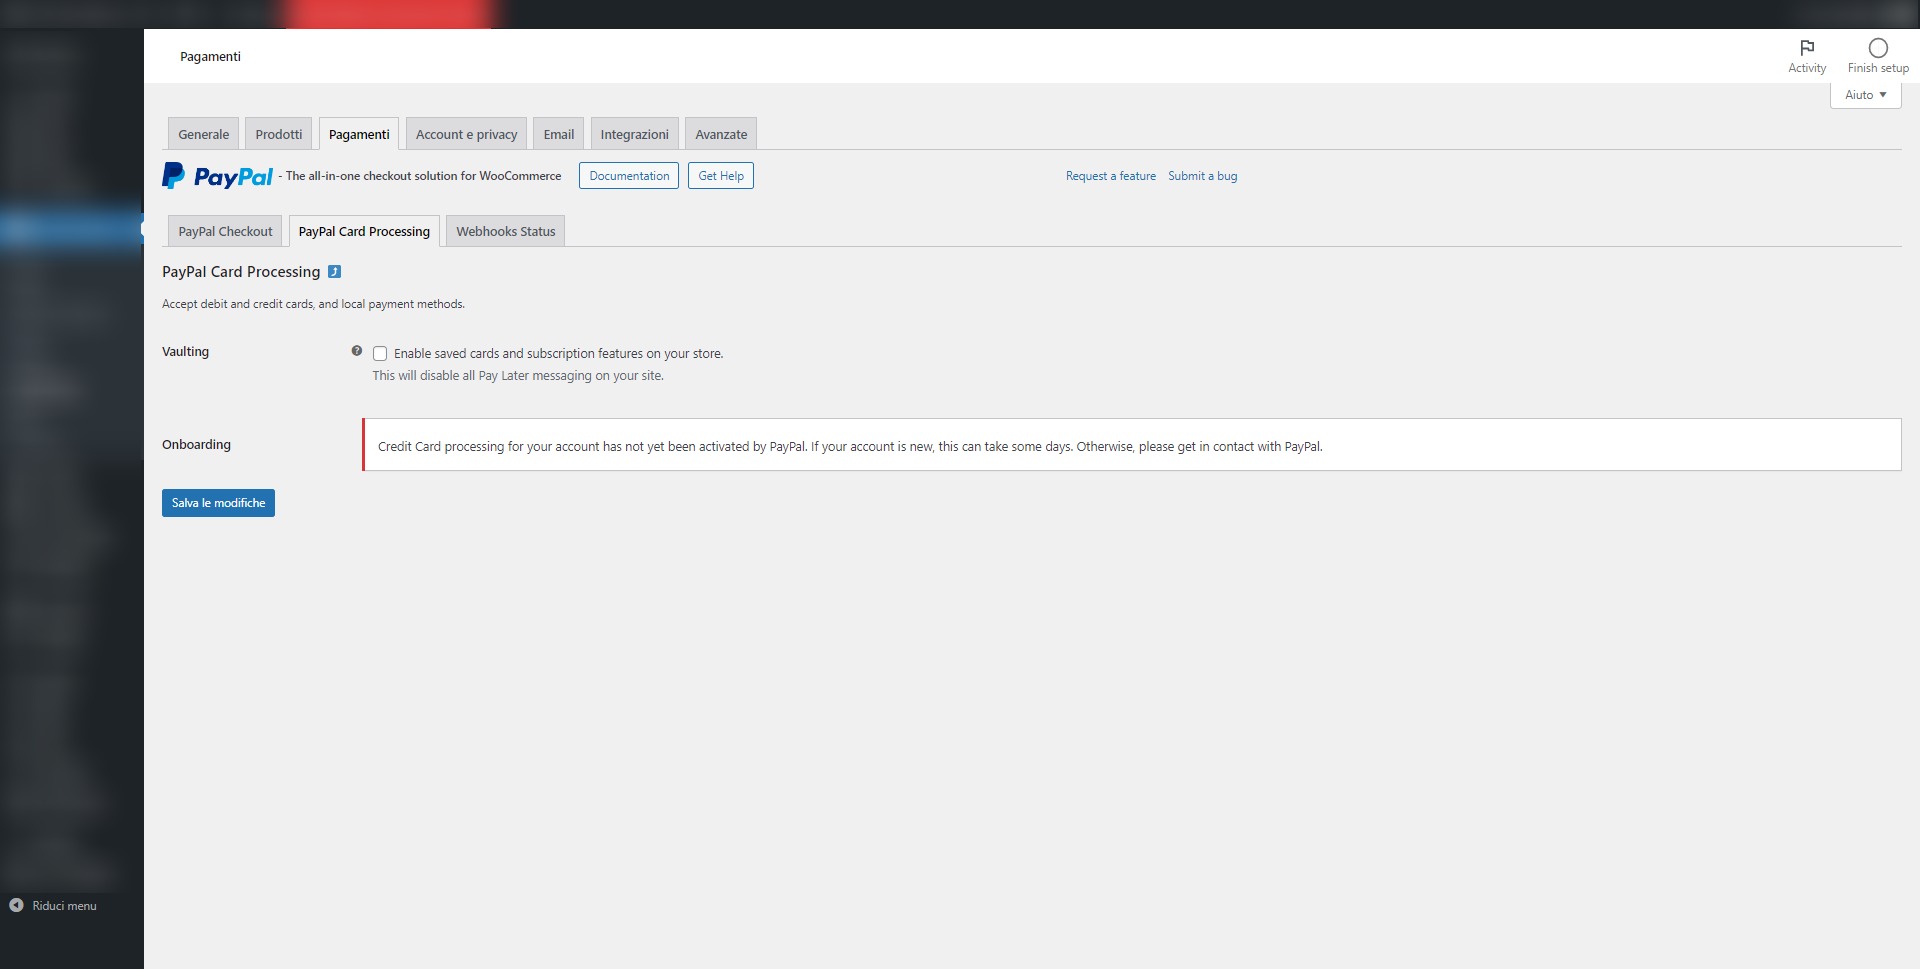
Task: Expand the Aiuto help panel
Action: pyautogui.click(x=1864, y=94)
